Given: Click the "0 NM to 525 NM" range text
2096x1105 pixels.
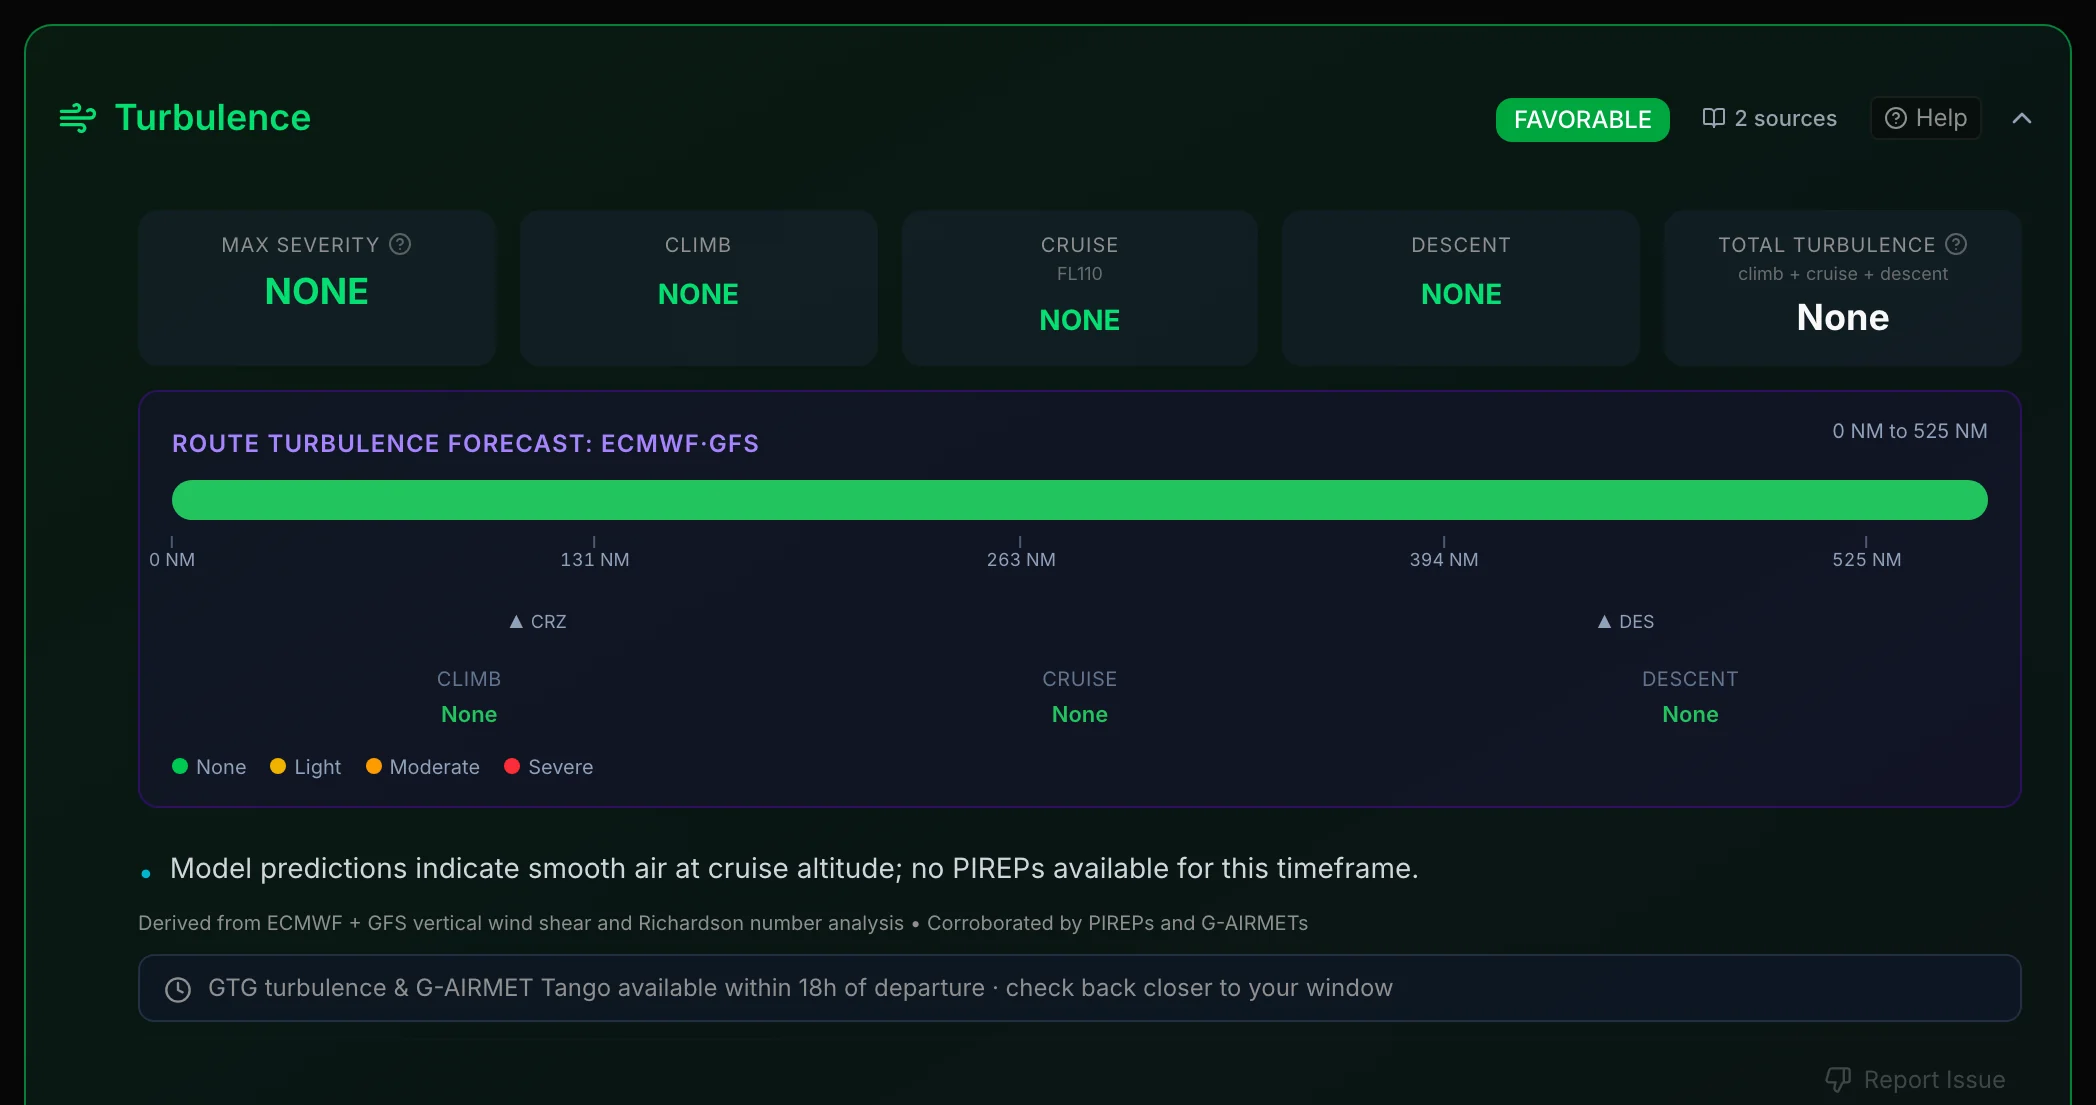Looking at the screenshot, I should click(x=1909, y=431).
